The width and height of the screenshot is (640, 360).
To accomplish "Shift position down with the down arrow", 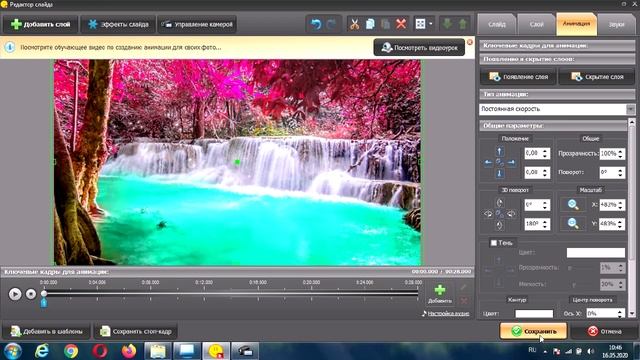I will click(500, 174).
